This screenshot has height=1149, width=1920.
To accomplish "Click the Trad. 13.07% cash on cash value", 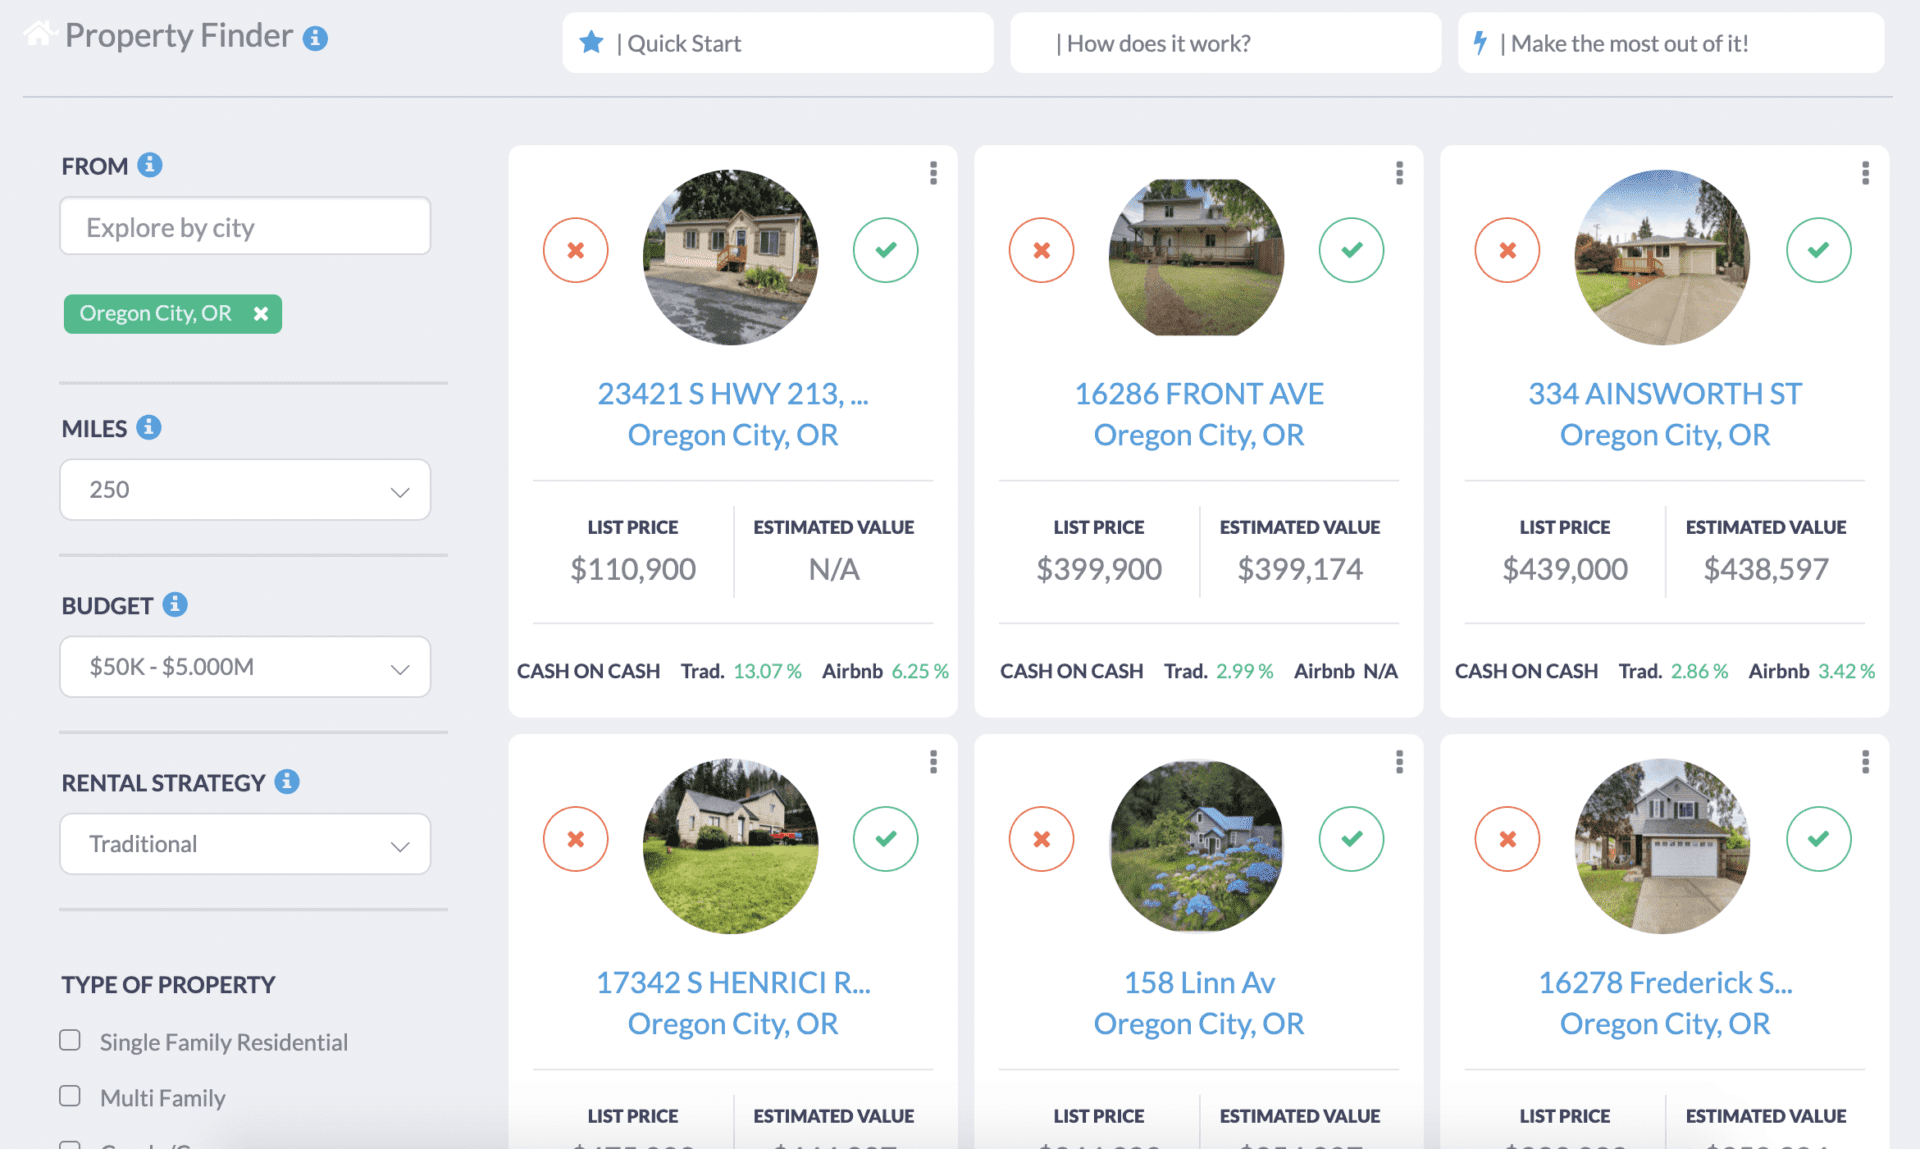I will (768, 671).
